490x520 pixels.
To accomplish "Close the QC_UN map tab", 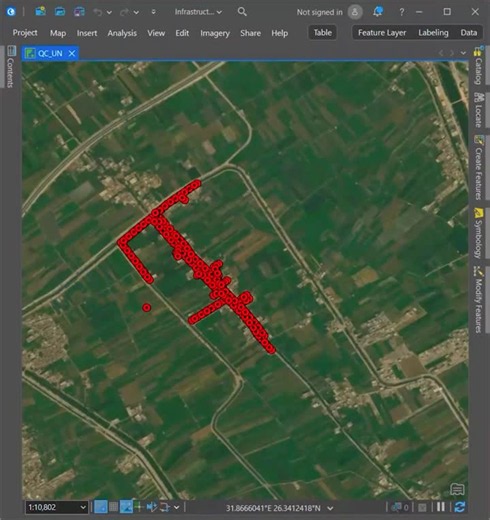I will (x=72, y=53).
